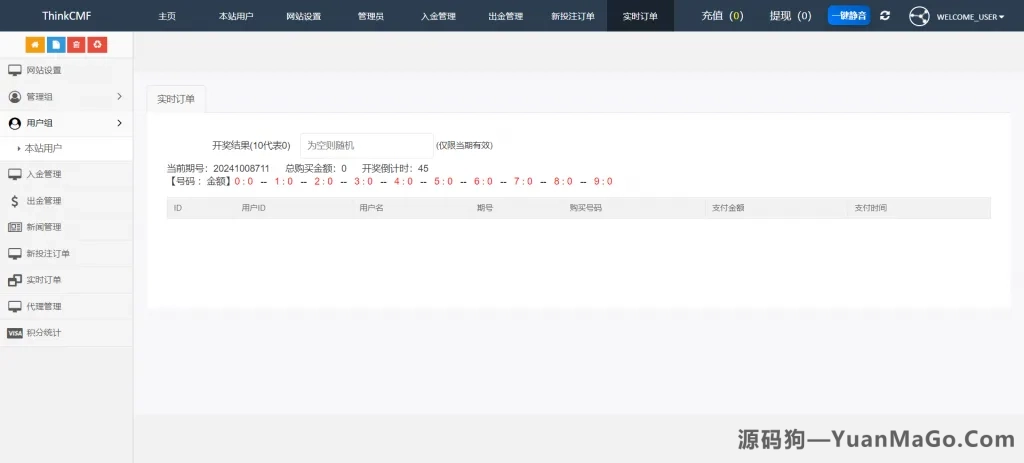
Task: Open 管理员 in the top navigation
Action: [x=371, y=16]
